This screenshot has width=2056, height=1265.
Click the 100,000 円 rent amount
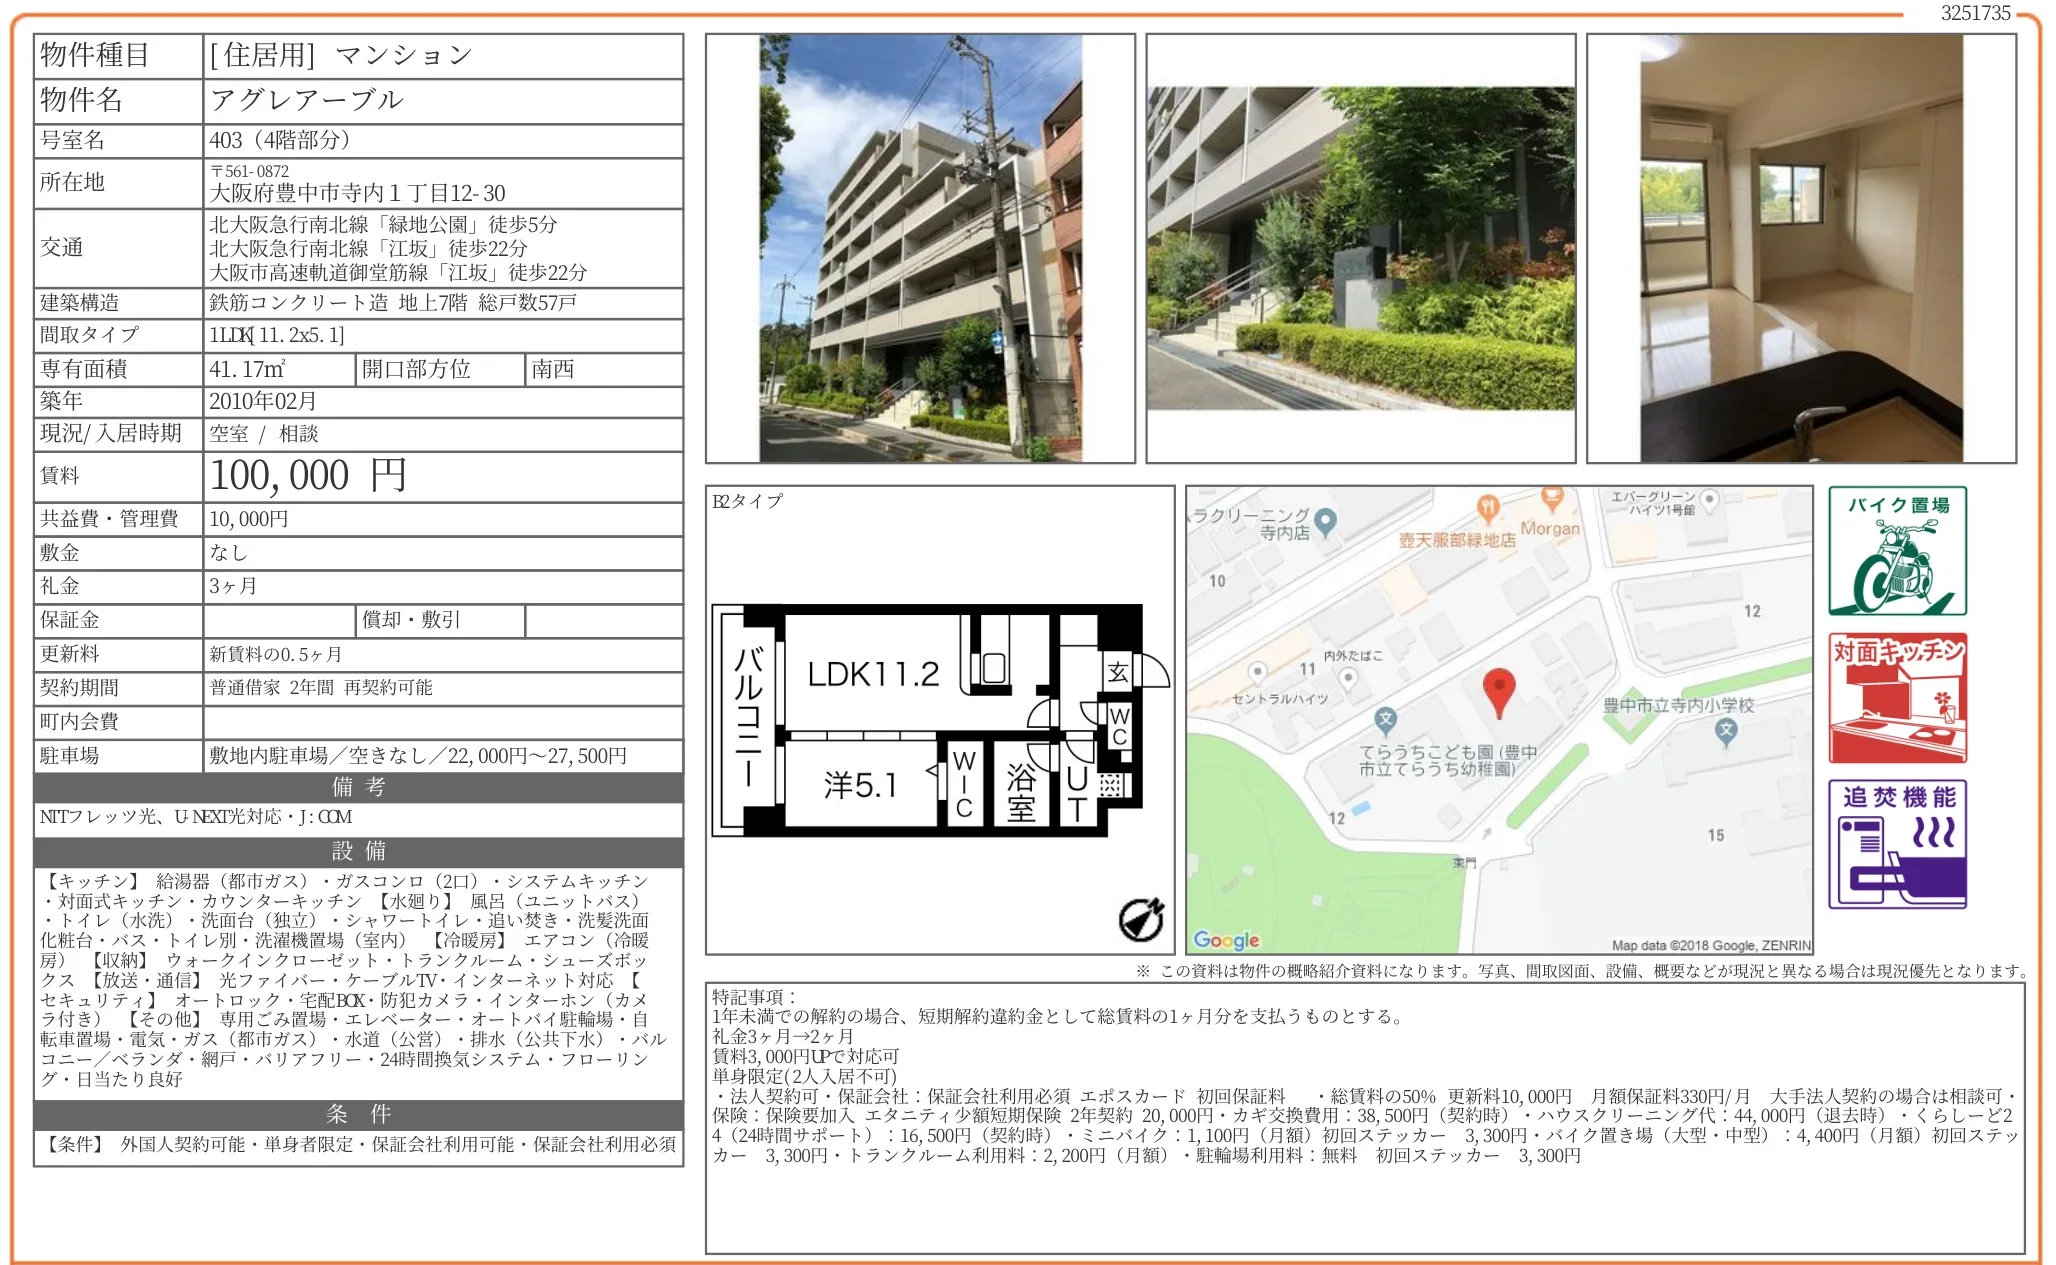[x=308, y=476]
